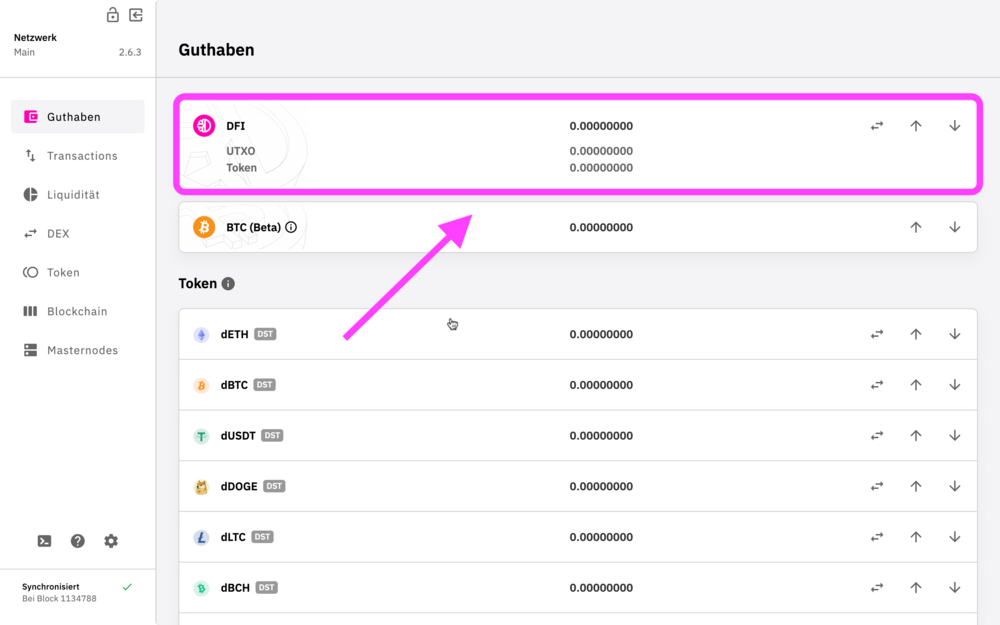Screen dimensions: 1000x625
Task: Open the help question mark icon
Action: tap(78, 541)
